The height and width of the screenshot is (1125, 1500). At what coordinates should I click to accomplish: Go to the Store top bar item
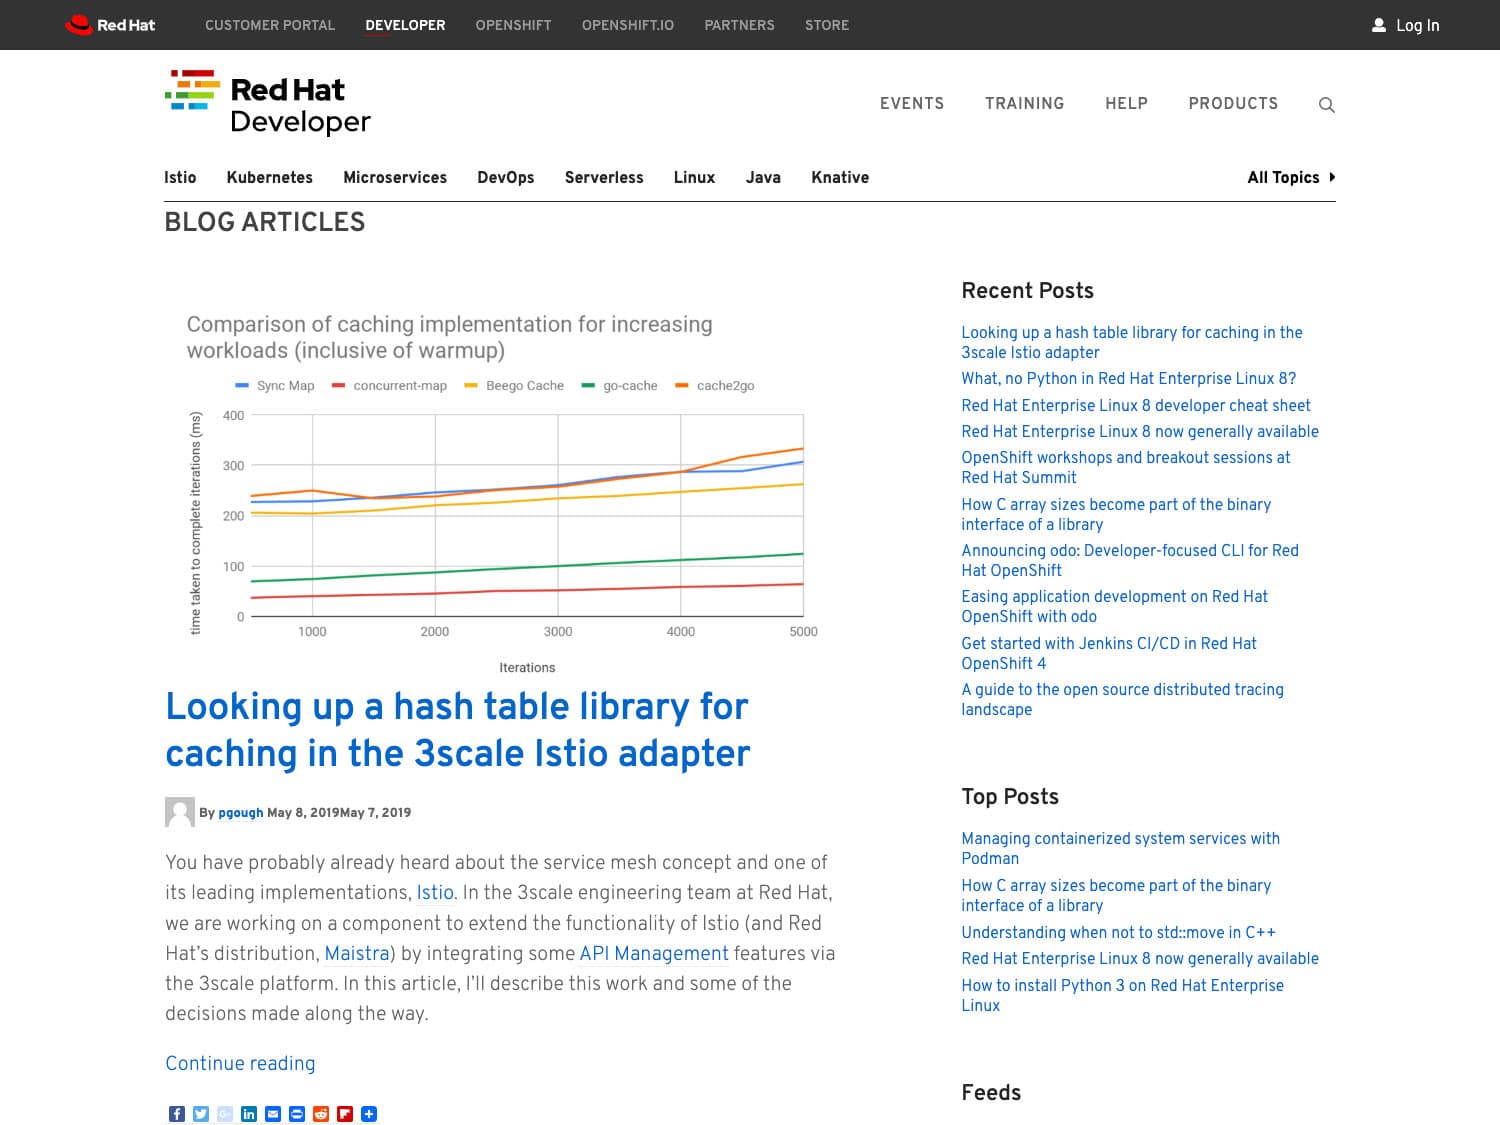click(827, 25)
